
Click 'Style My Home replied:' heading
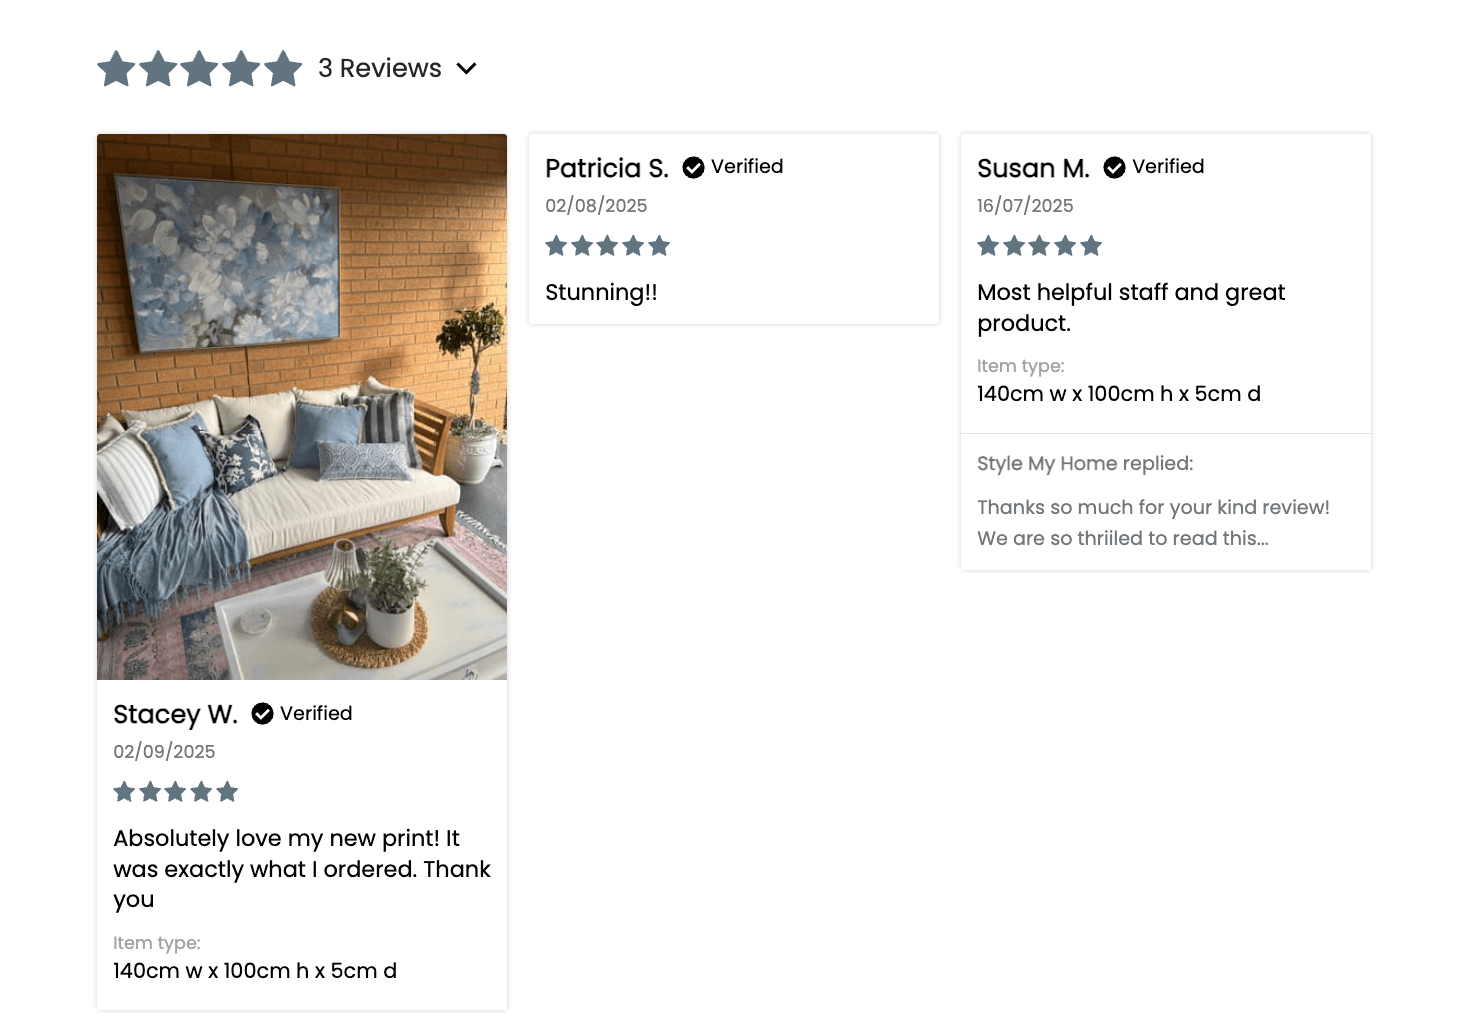click(x=1085, y=463)
